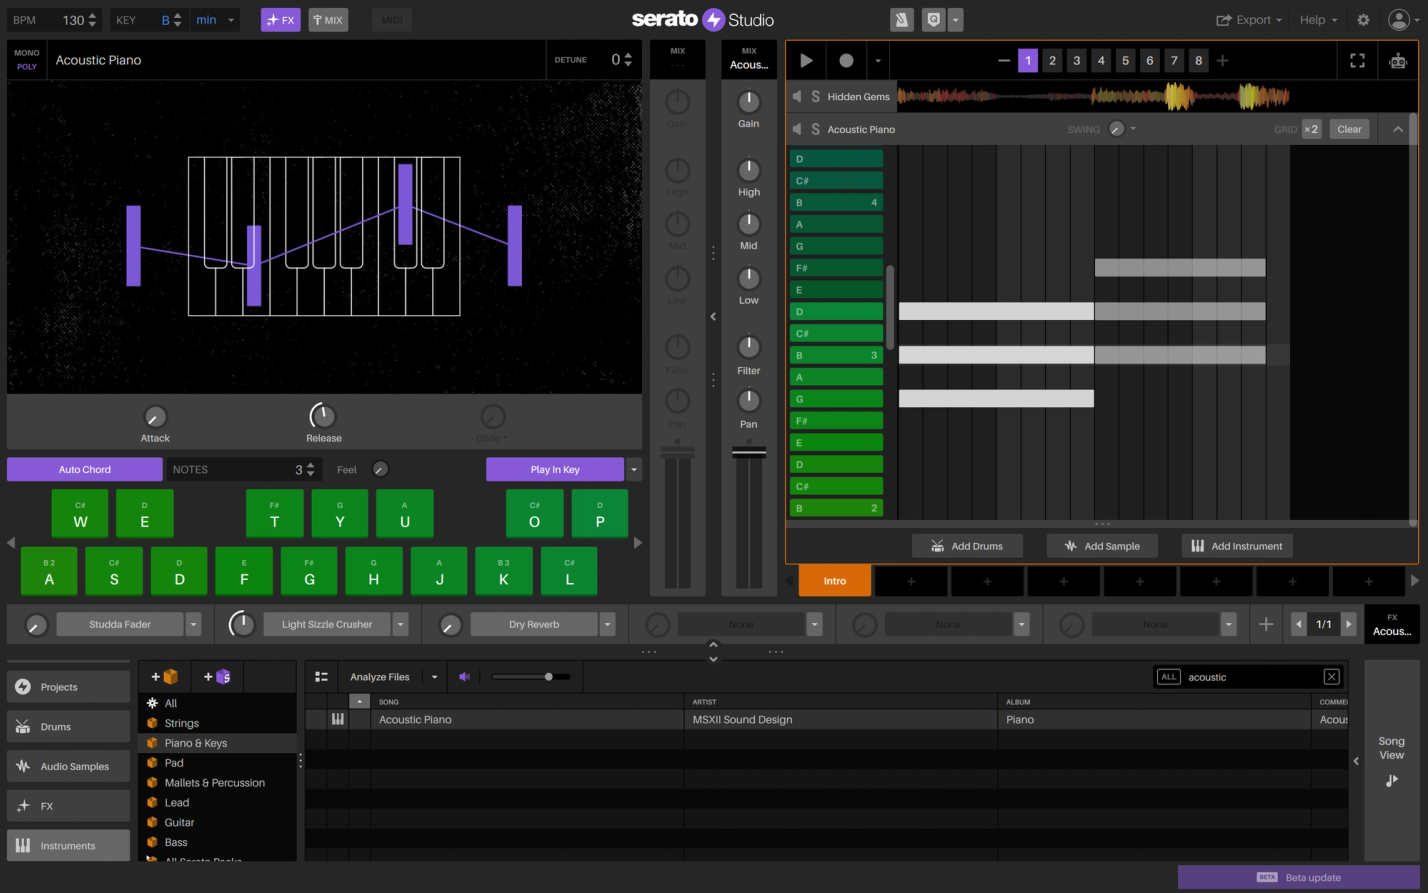Open the MIX view toggle in header
This screenshot has width=1428, height=893.
coord(328,19)
